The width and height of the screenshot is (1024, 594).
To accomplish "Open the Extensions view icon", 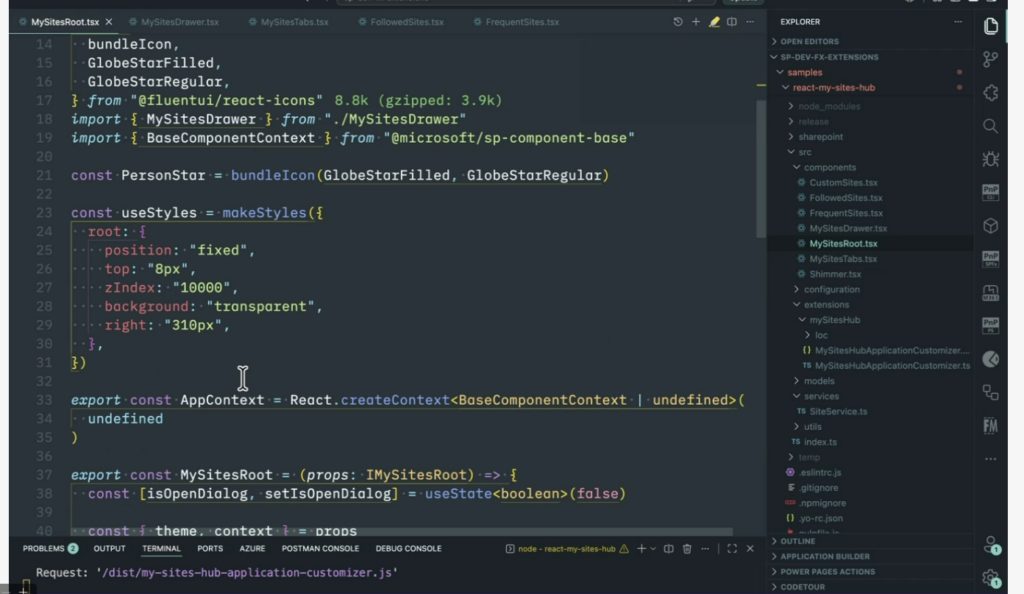I will [x=991, y=93].
